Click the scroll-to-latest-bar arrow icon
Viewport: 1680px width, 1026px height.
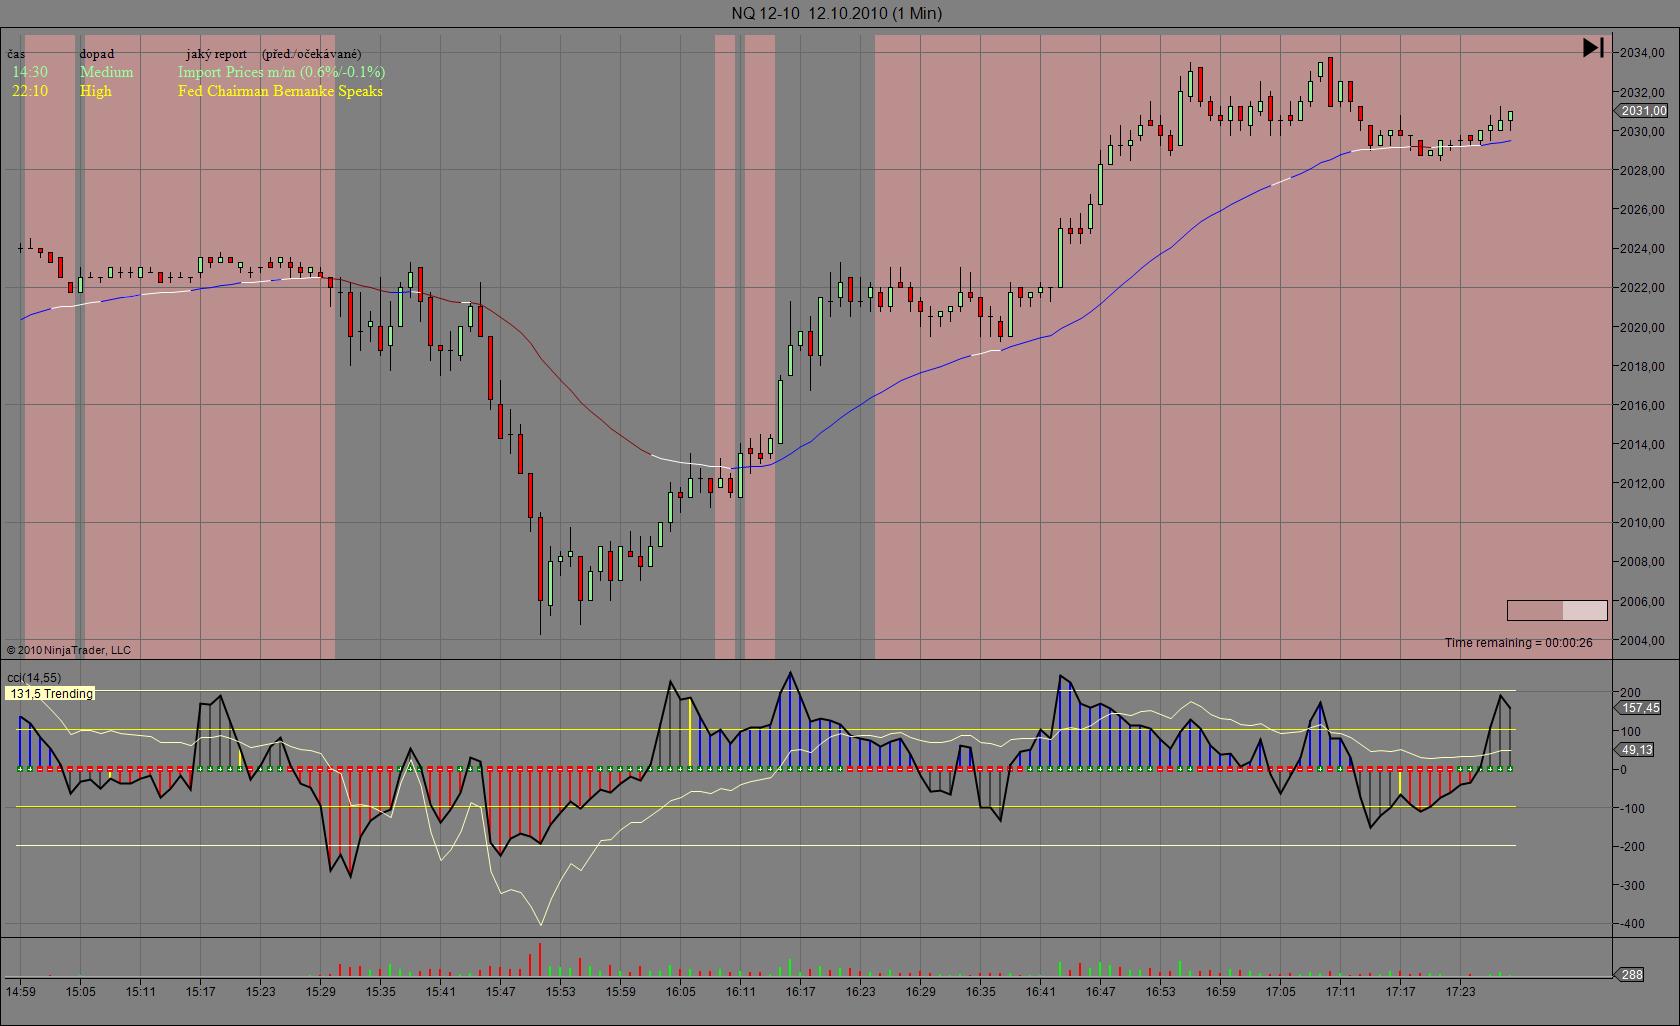(1593, 47)
